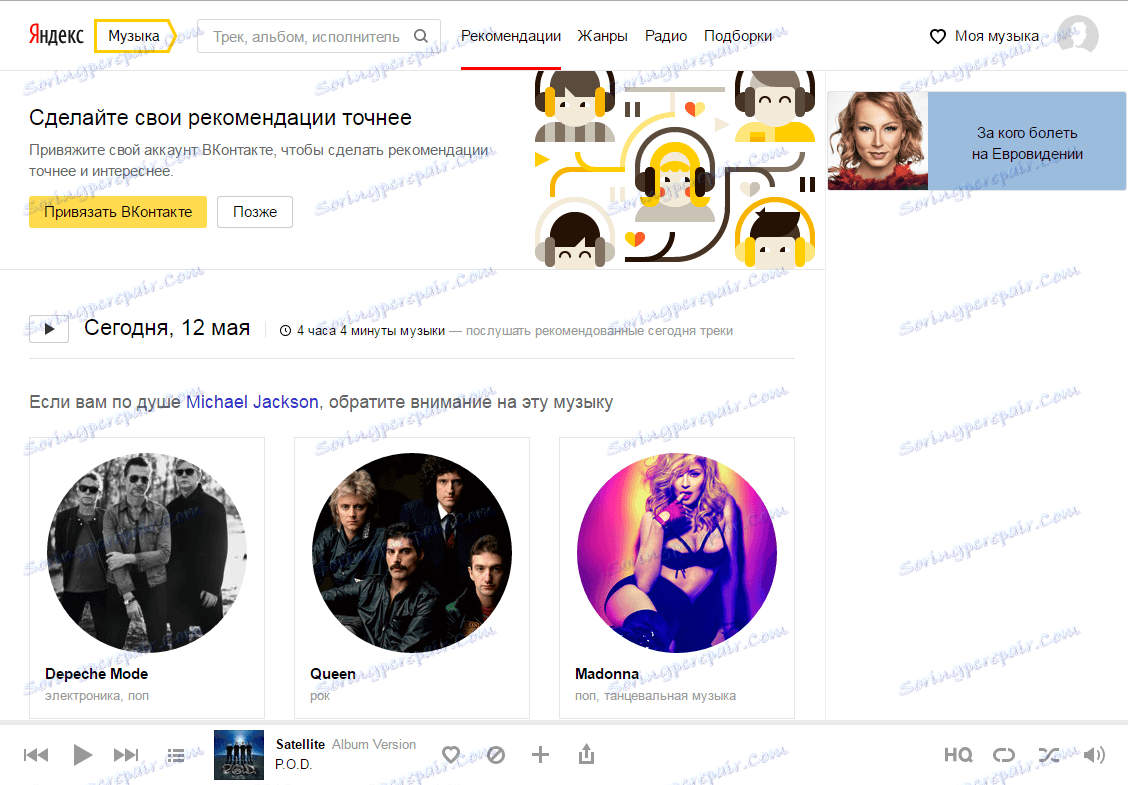Dislike the track with the ban icon

pyautogui.click(x=496, y=755)
